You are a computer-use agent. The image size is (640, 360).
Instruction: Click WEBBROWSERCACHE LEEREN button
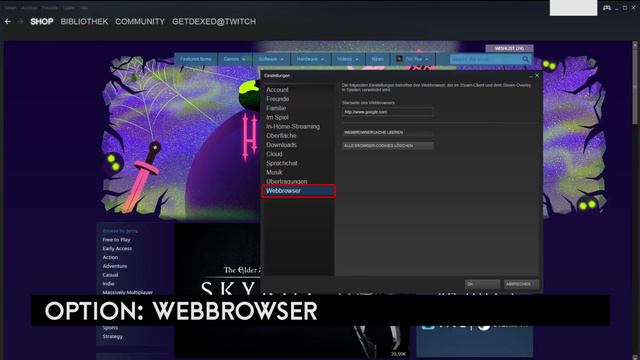pos(387,133)
